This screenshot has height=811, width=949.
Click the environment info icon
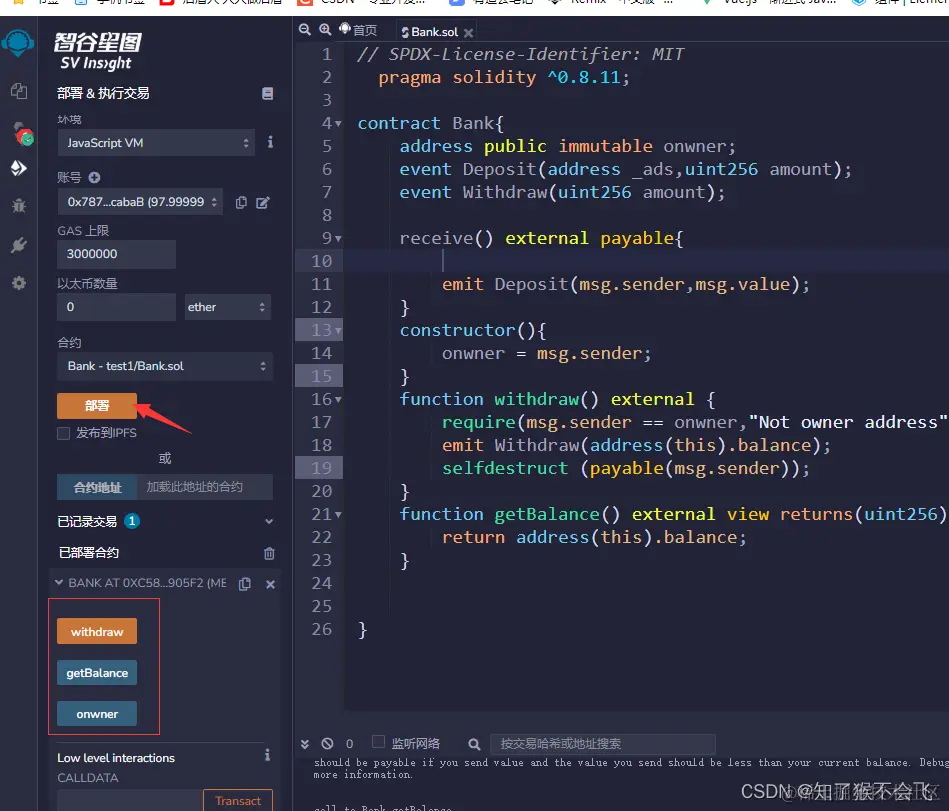270,142
